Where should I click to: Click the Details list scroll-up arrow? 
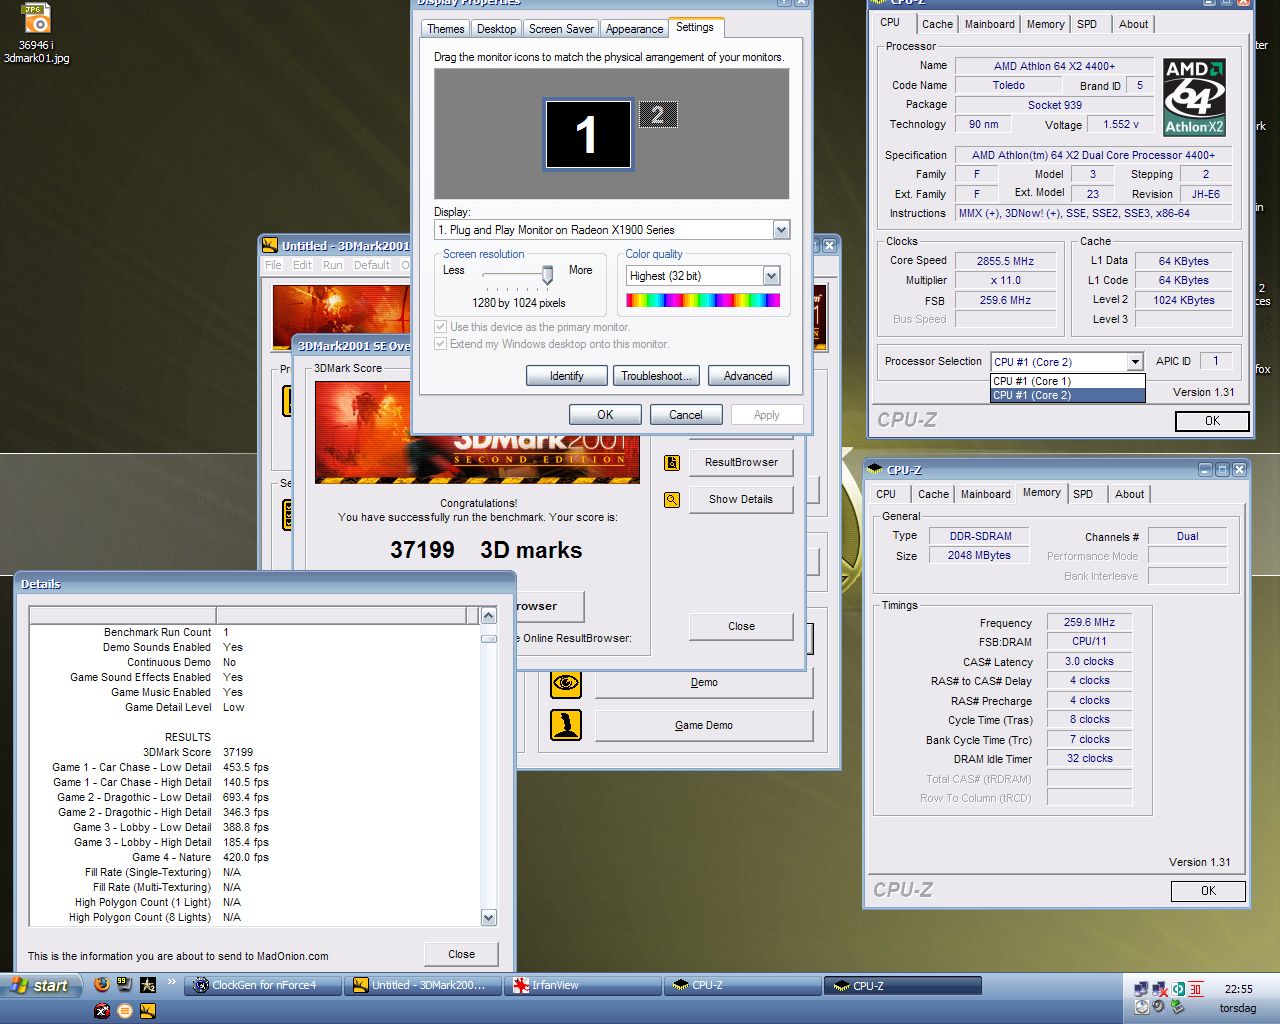pyautogui.click(x=489, y=615)
